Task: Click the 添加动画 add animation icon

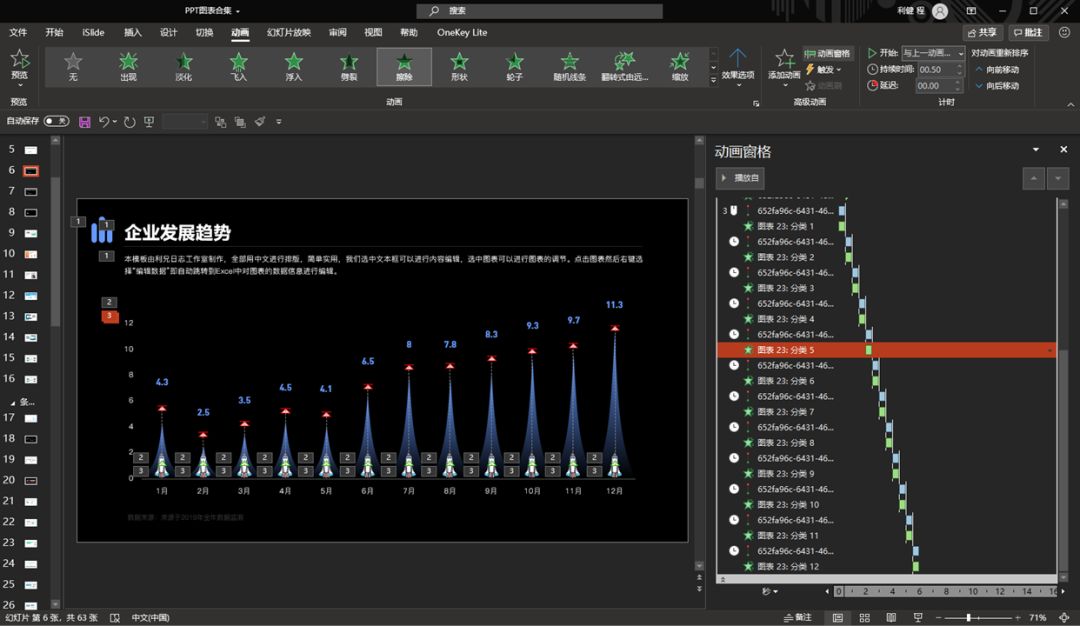Action: (784, 60)
